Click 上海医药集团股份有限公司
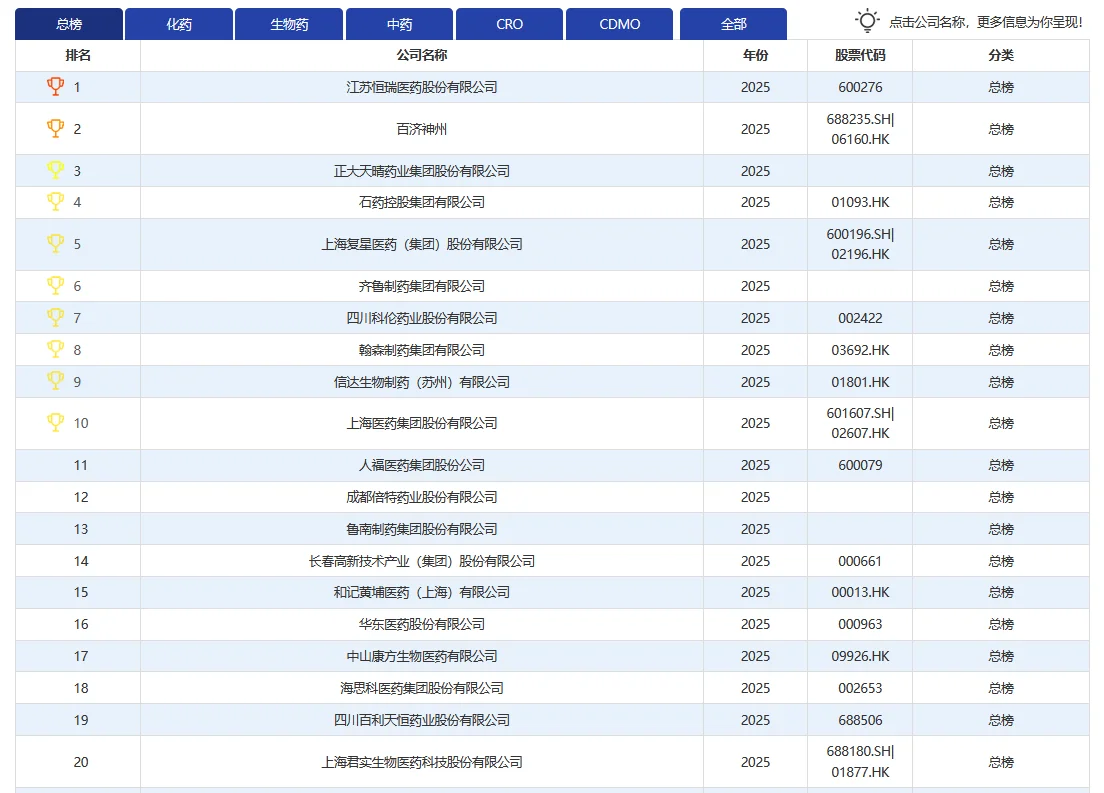1104x793 pixels. click(422, 423)
